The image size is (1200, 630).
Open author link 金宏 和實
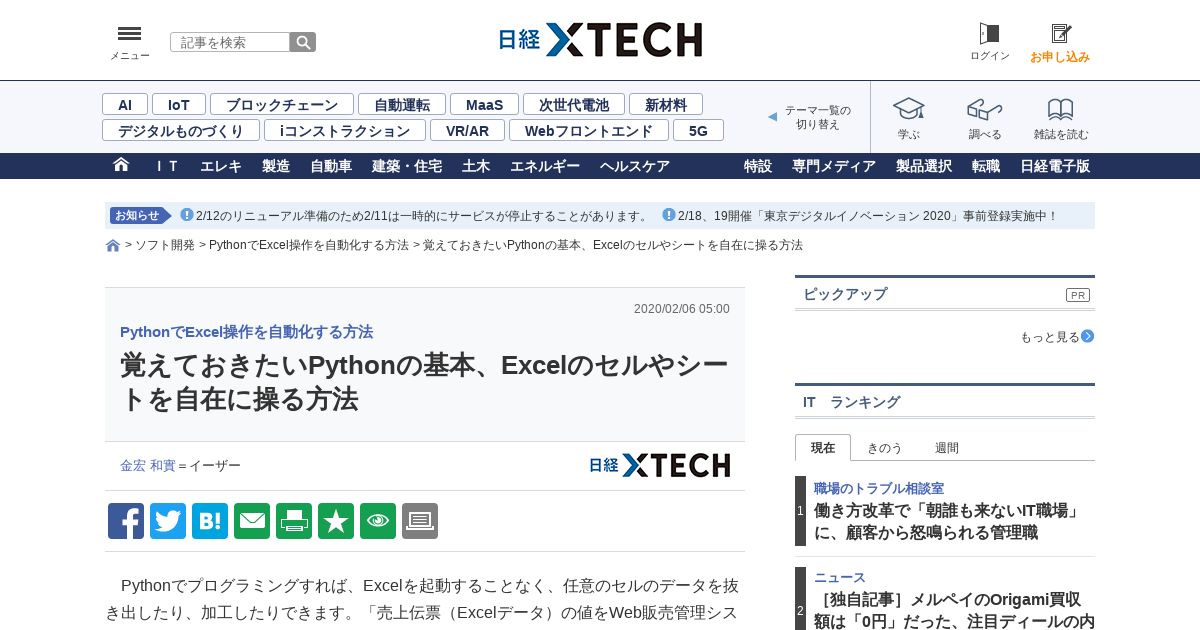pos(147,466)
